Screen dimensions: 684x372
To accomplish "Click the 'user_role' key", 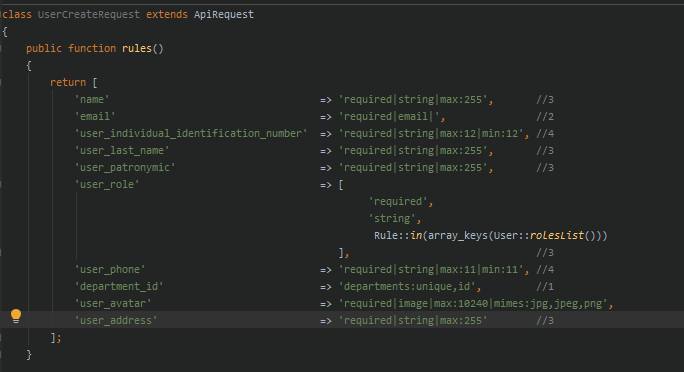I will (107, 184).
